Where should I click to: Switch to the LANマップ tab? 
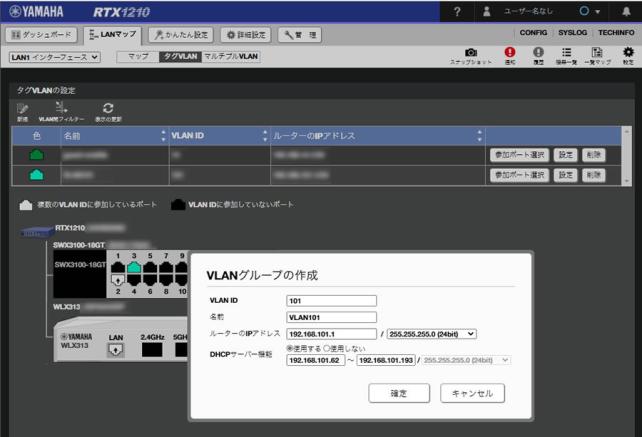113,35
